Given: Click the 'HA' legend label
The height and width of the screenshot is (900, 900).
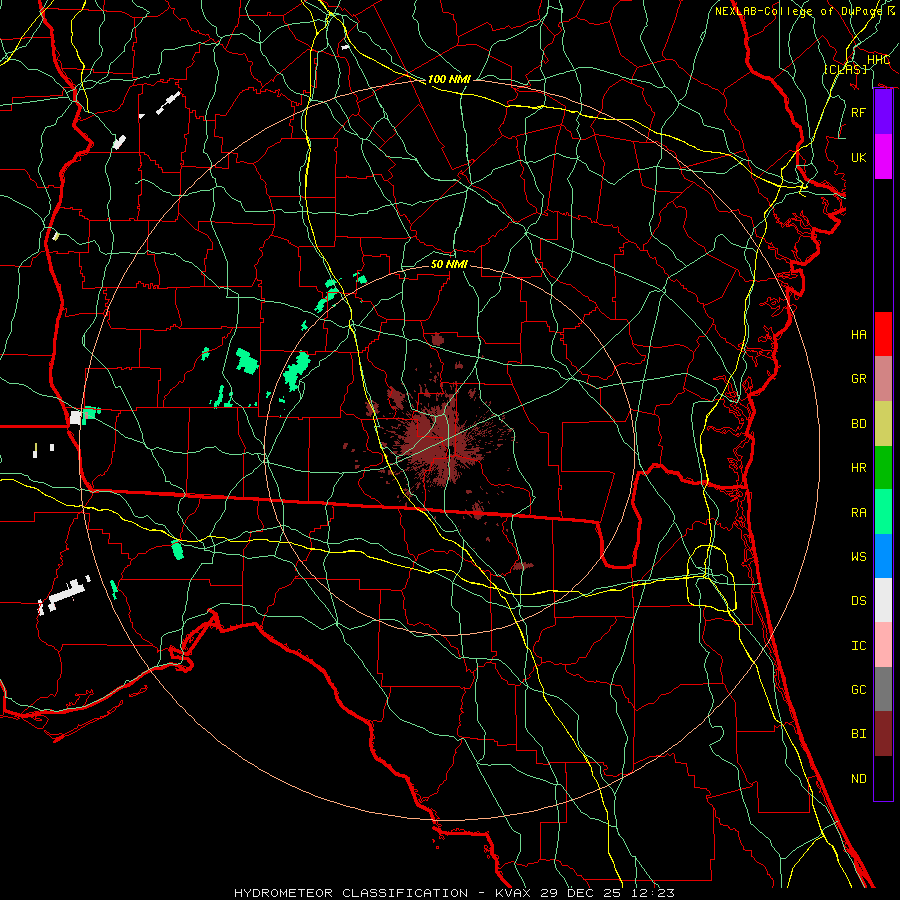Looking at the screenshot, I should point(859,335).
